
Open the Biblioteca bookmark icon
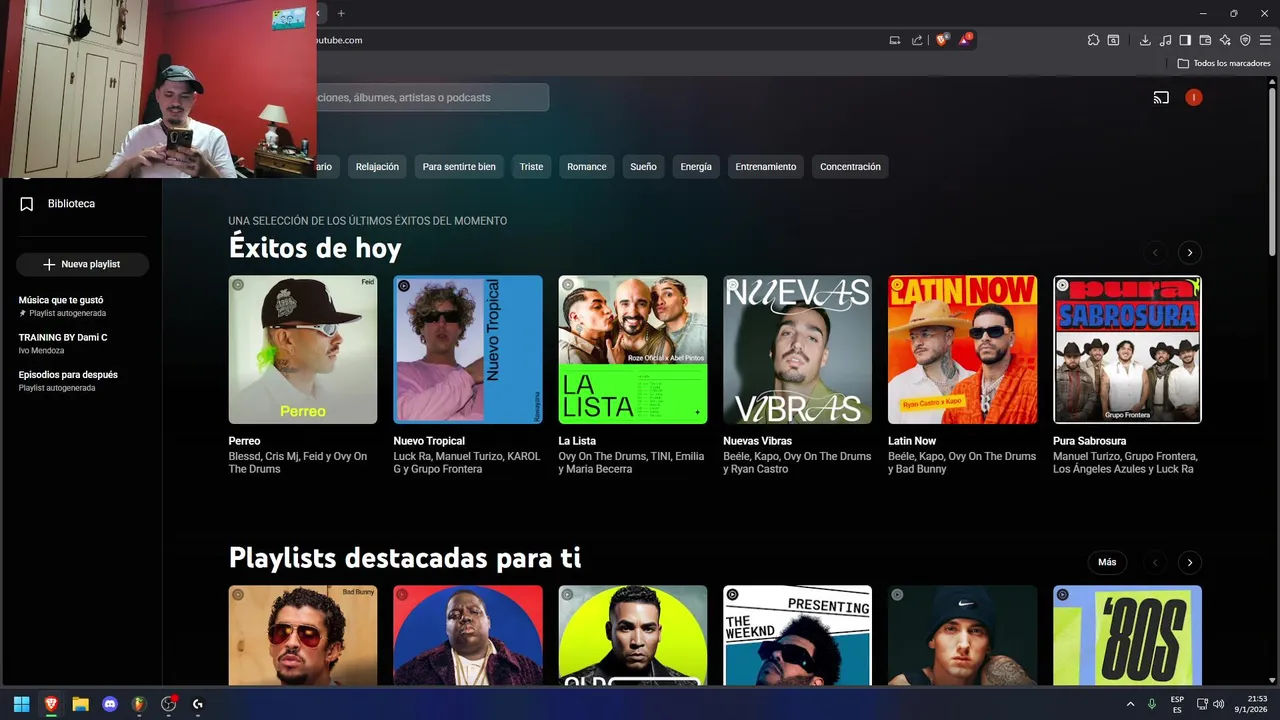point(27,204)
